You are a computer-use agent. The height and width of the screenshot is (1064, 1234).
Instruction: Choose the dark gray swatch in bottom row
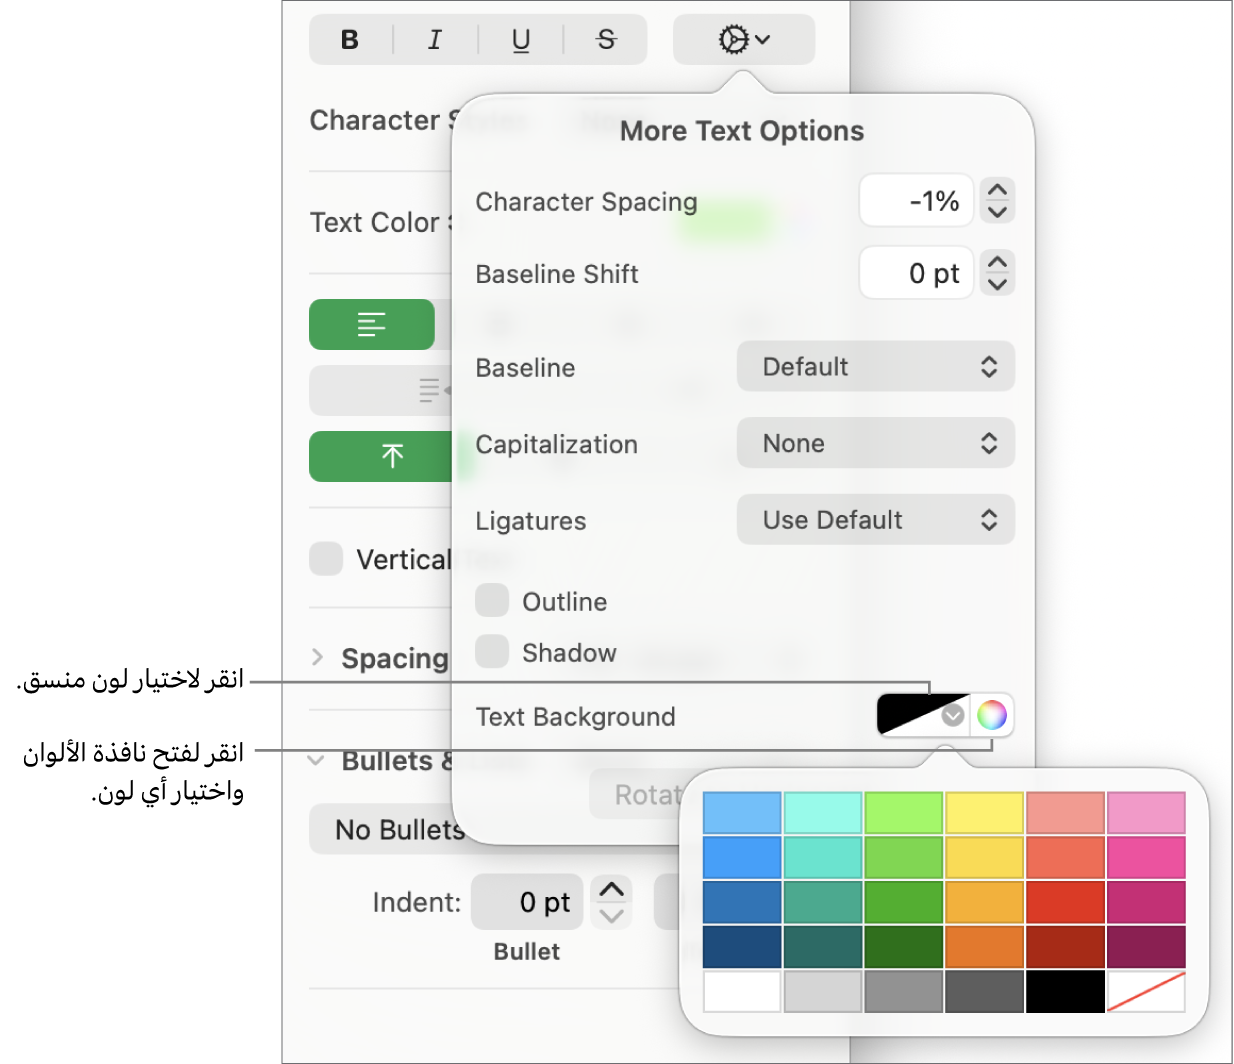pyautogui.click(x=985, y=991)
